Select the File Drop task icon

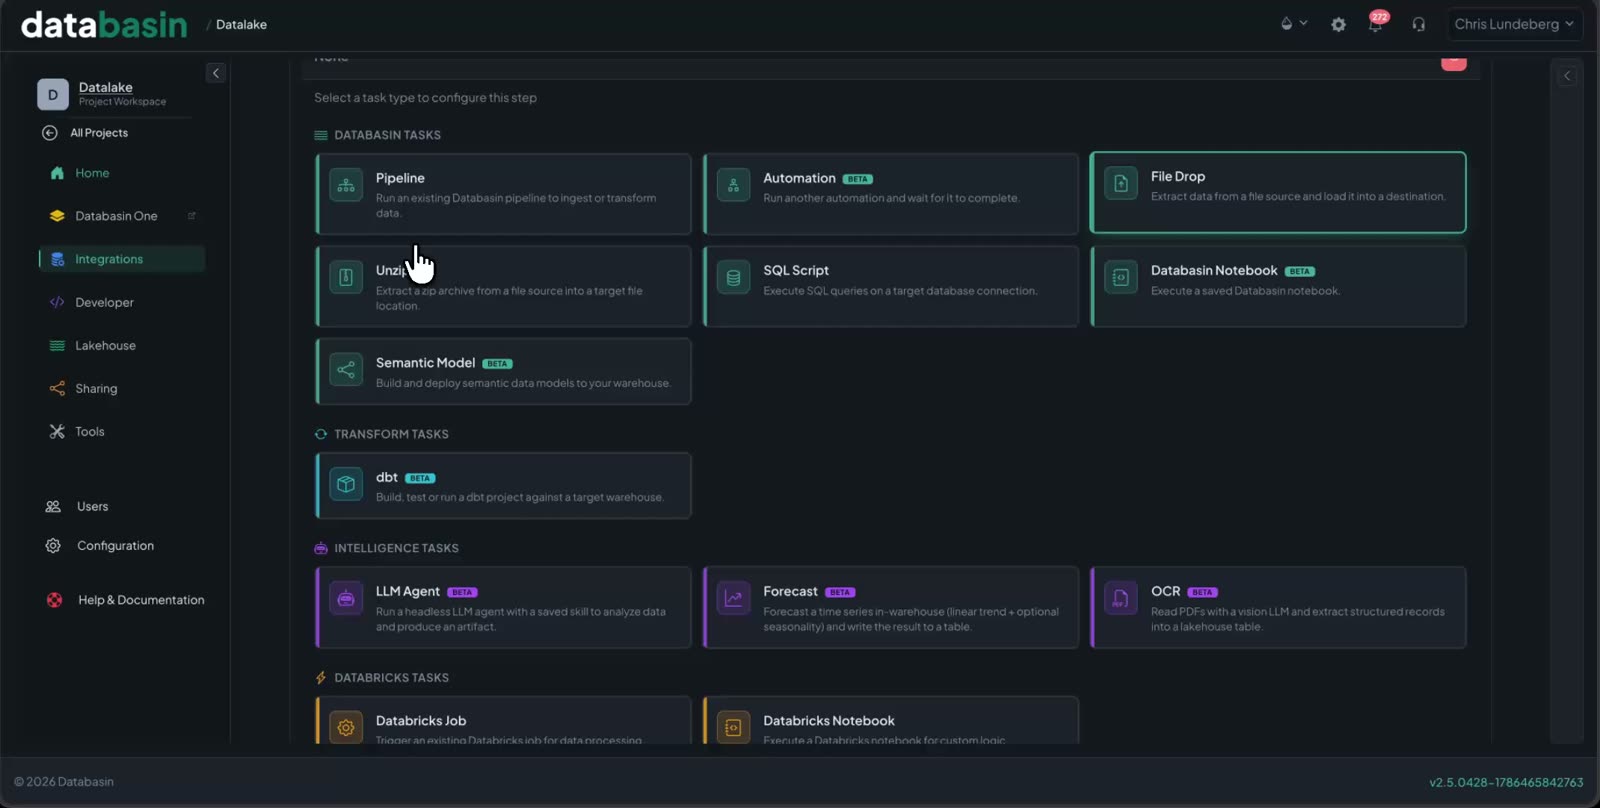coord(1121,184)
